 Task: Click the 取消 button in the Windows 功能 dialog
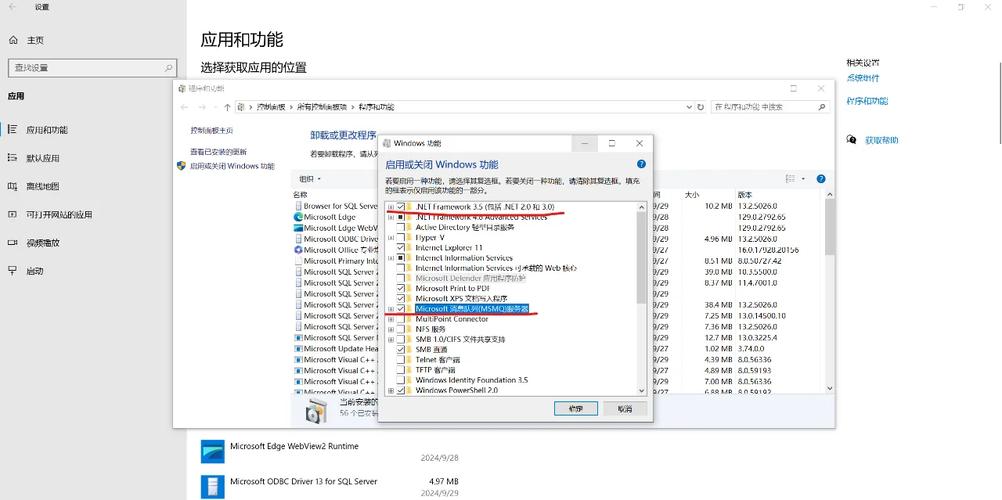pyautogui.click(x=625, y=409)
